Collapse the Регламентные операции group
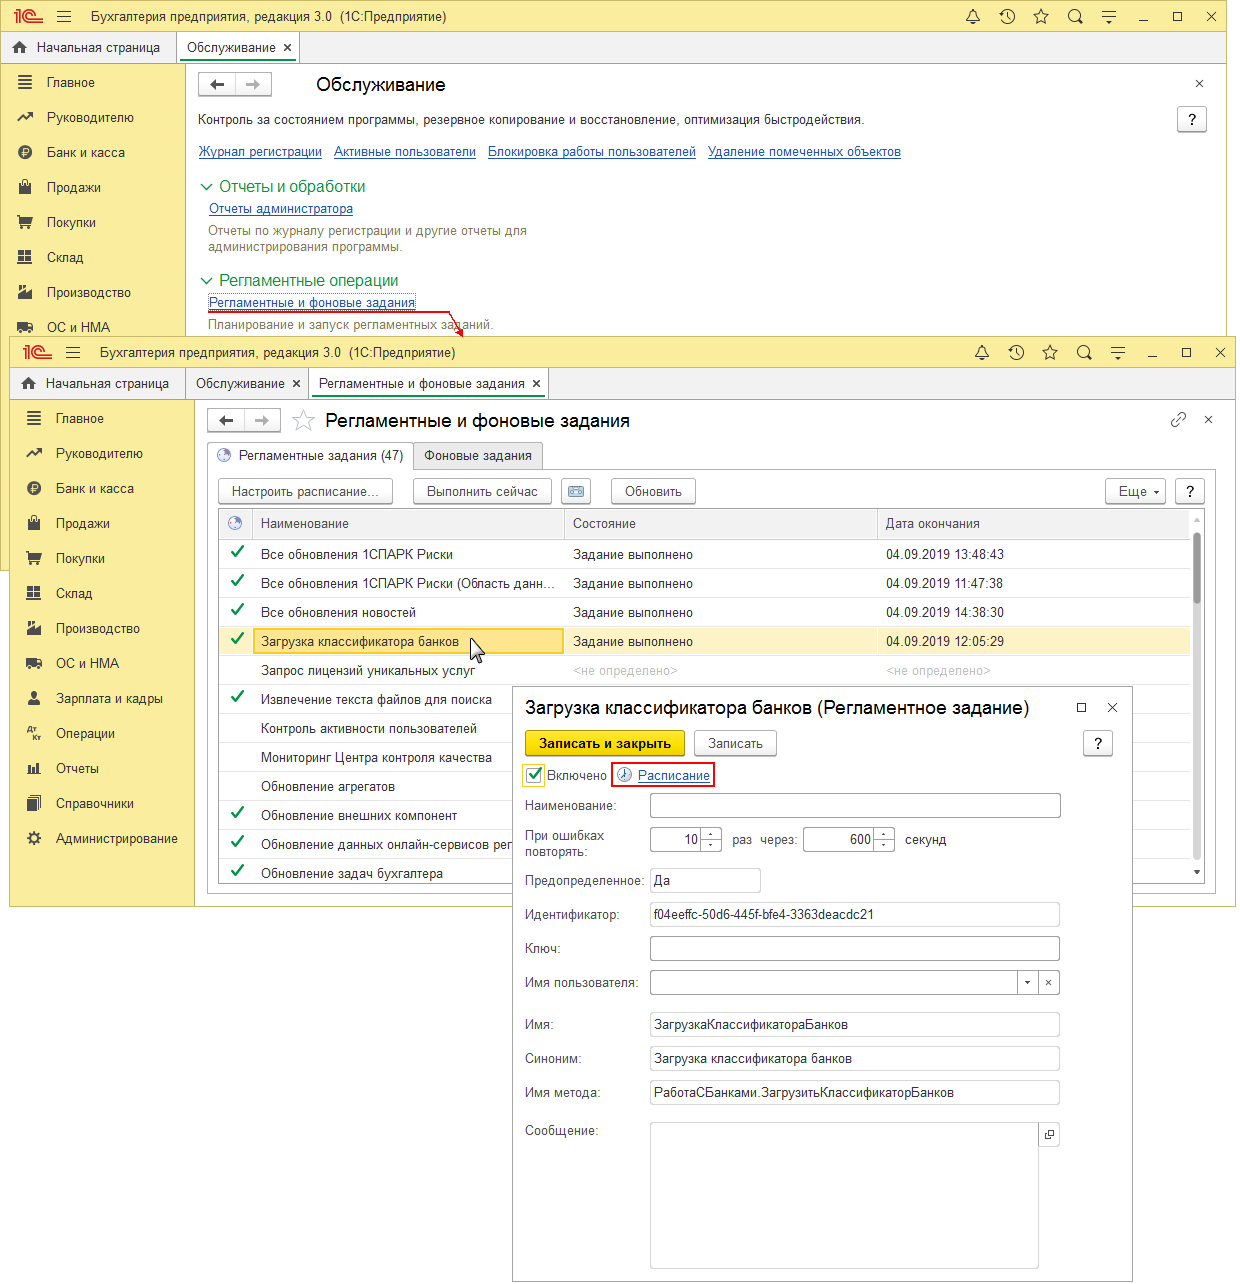This screenshot has height=1284, width=1240. pos(207,281)
